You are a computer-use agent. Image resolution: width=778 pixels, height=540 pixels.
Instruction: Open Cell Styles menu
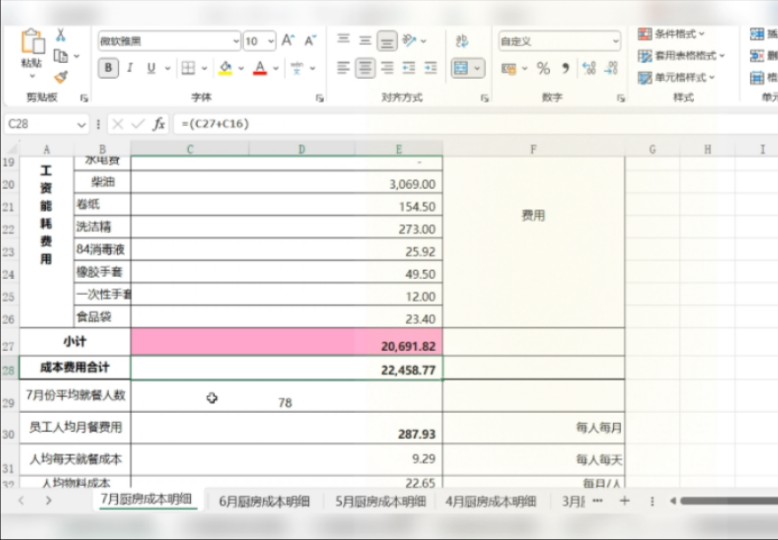click(x=677, y=77)
